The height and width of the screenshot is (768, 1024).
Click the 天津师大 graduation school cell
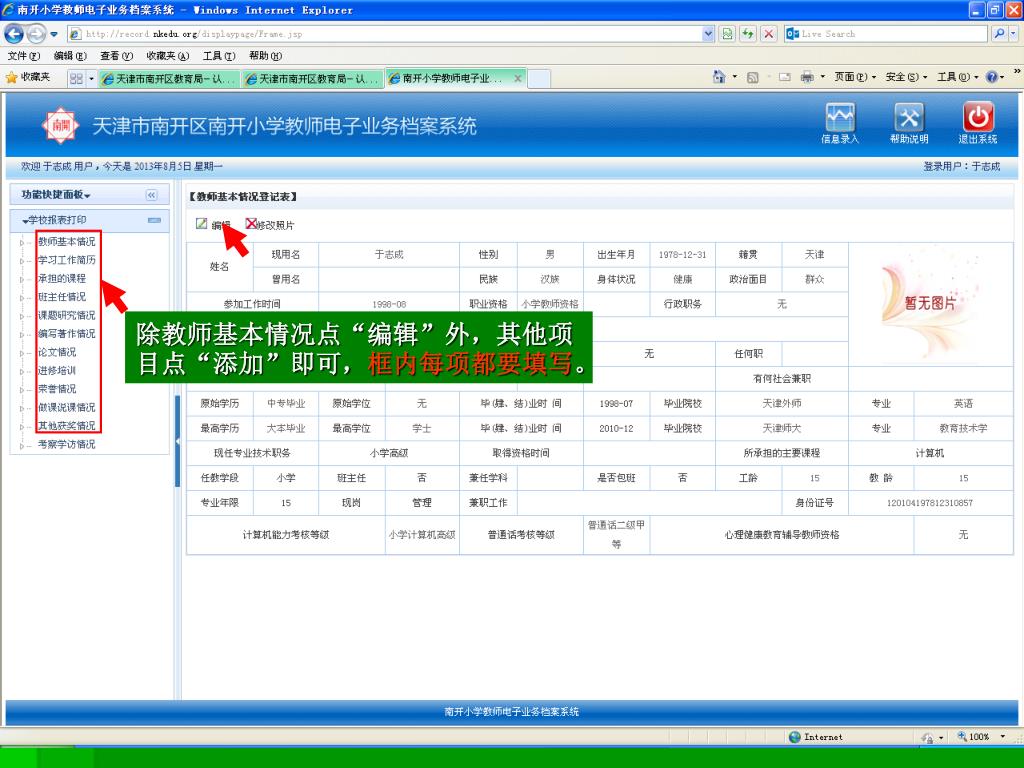782,428
